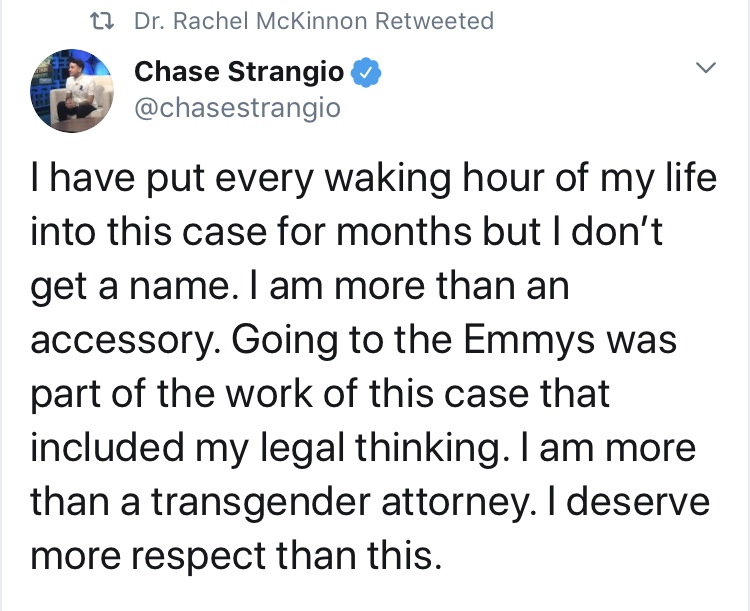Click the tweet's first line "I have put every waking hour"
Screen dimensions: 750x611
pyautogui.click(x=241, y=179)
